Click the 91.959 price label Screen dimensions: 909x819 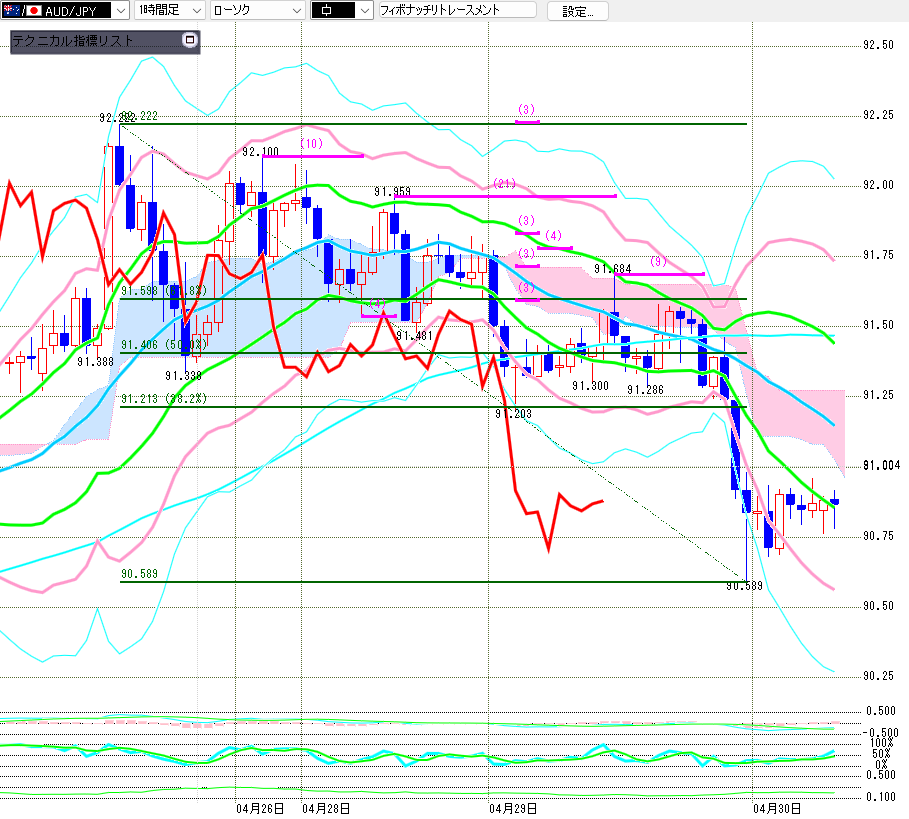pos(392,191)
